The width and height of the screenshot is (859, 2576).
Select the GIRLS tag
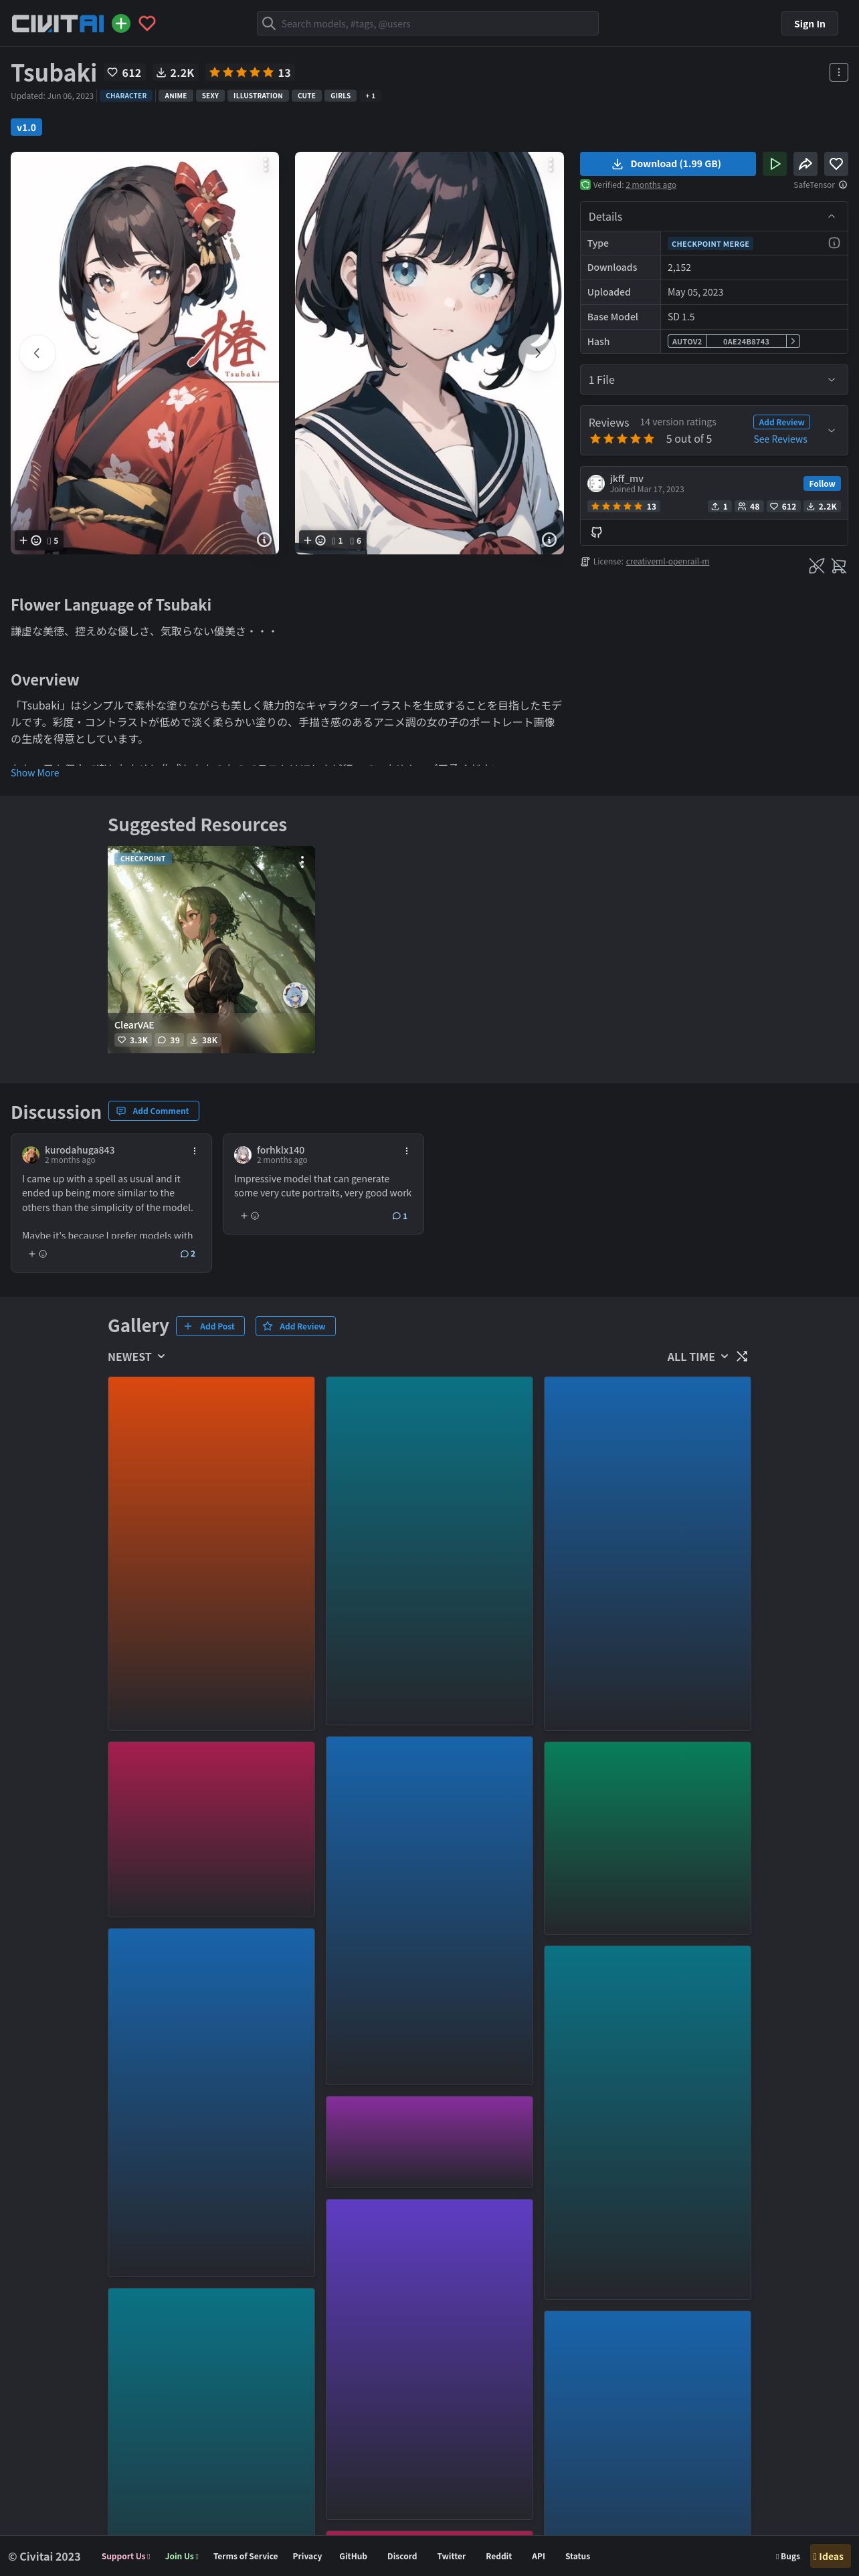click(x=340, y=96)
